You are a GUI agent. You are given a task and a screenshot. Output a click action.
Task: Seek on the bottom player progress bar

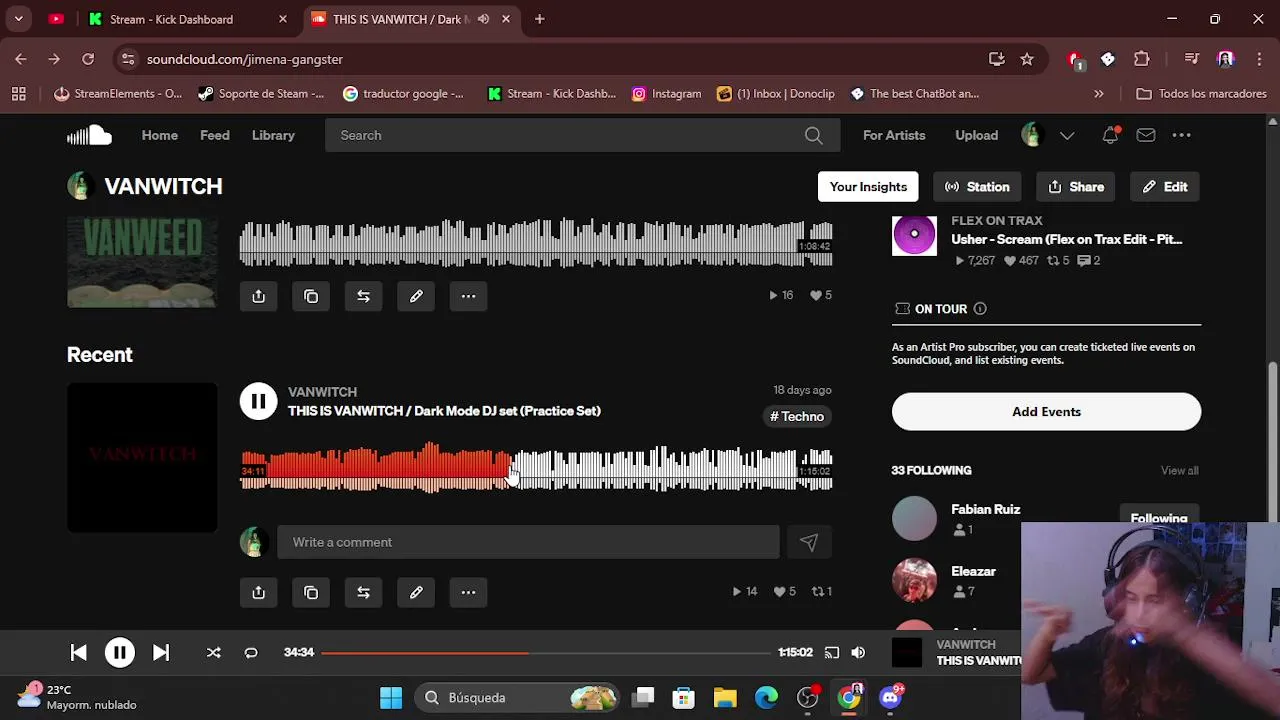pos(546,652)
